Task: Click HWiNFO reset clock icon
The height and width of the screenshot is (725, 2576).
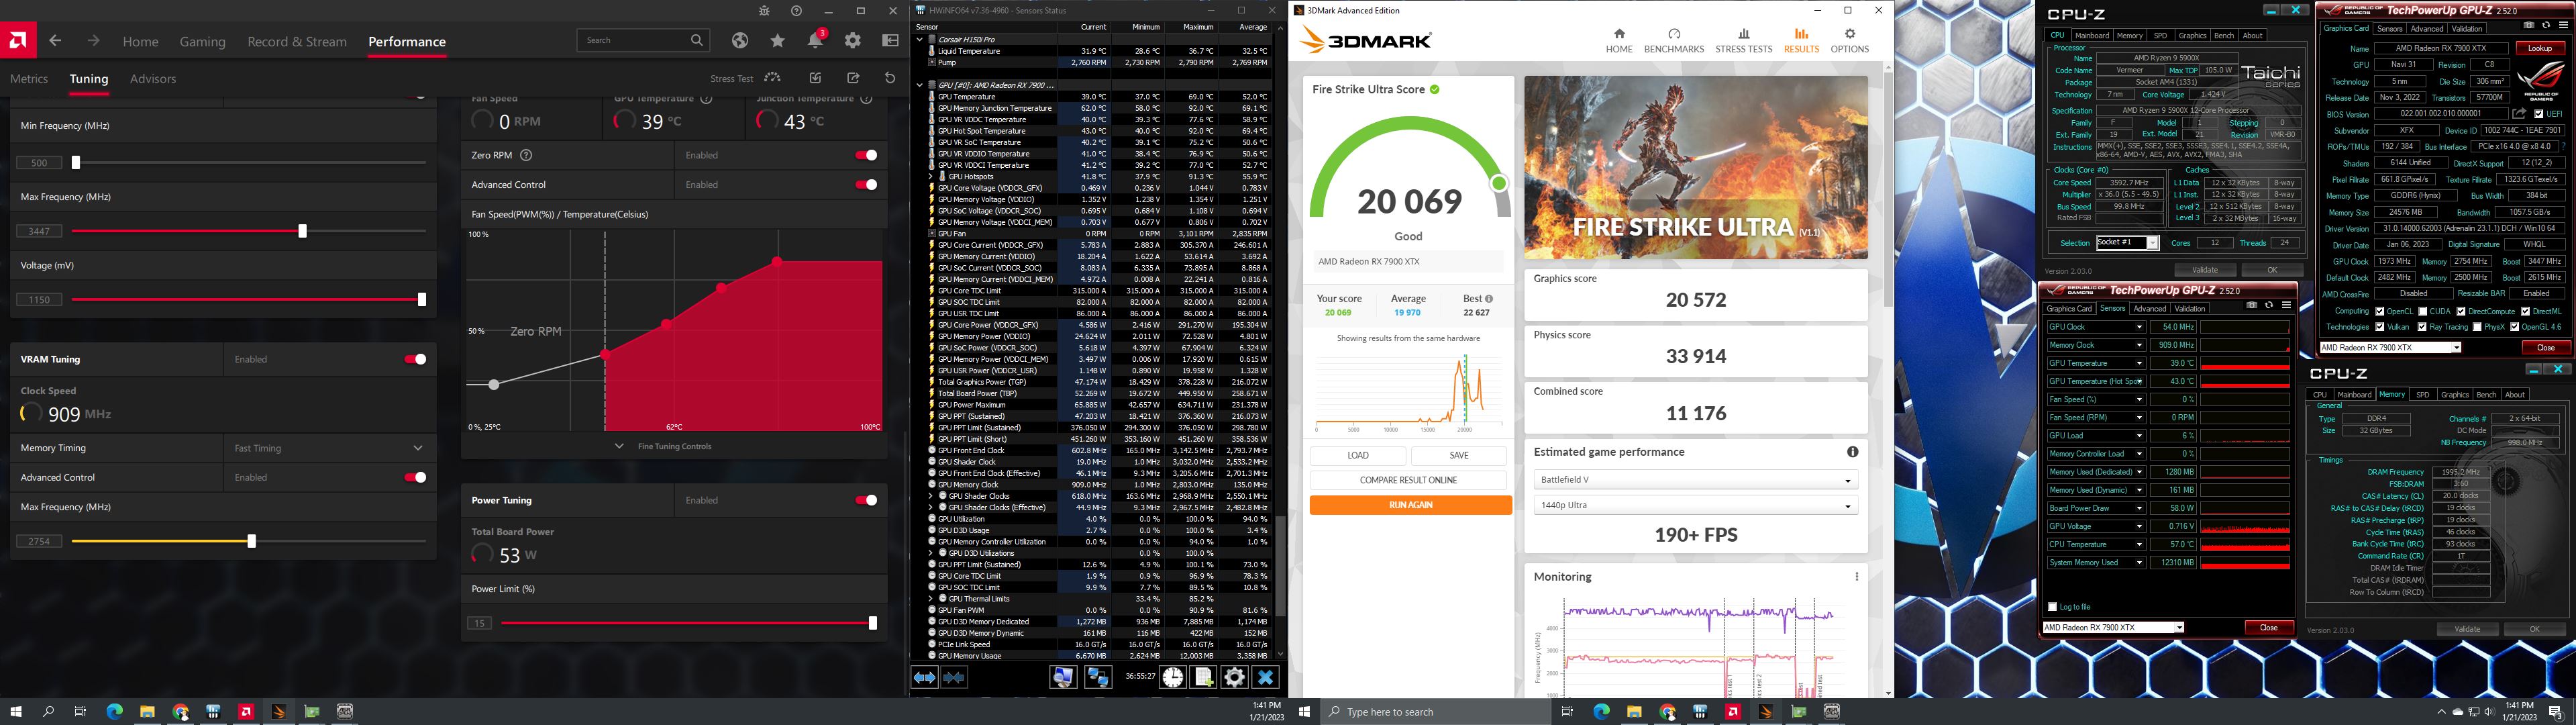Action: pos(1172,678)
